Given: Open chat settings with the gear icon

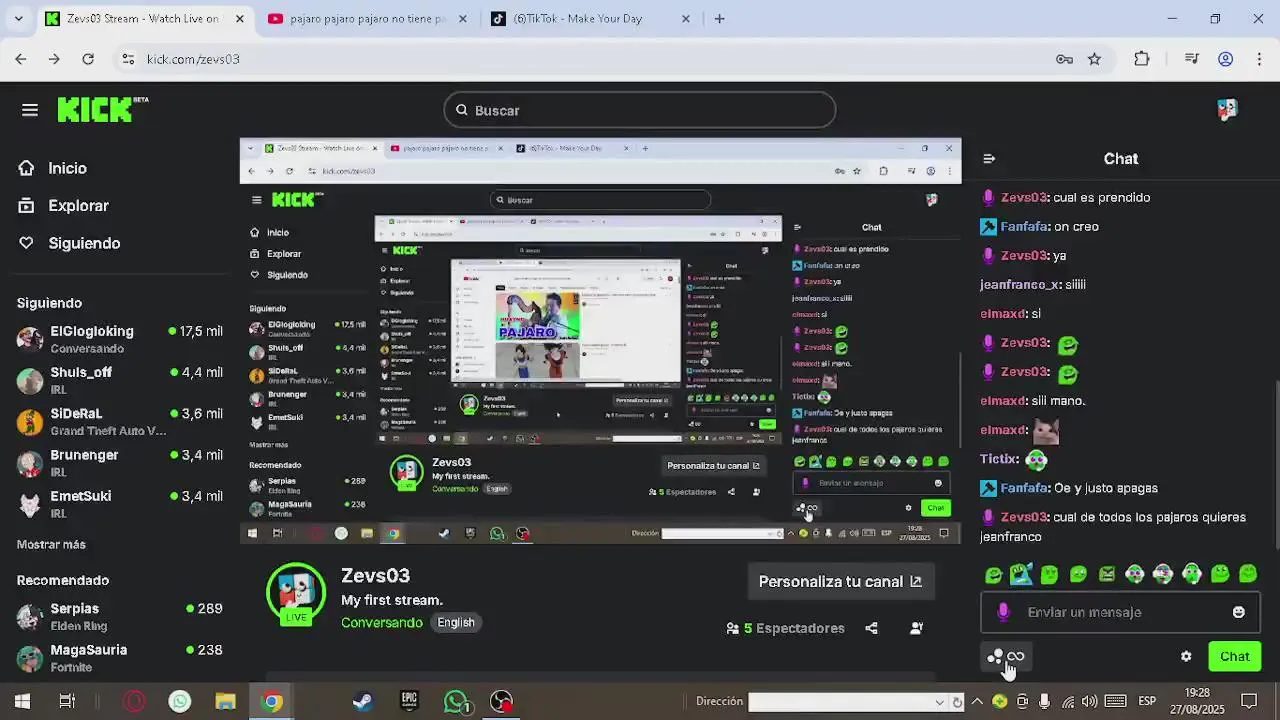Looking at the screenshot, I should [x=1186, y=656].
